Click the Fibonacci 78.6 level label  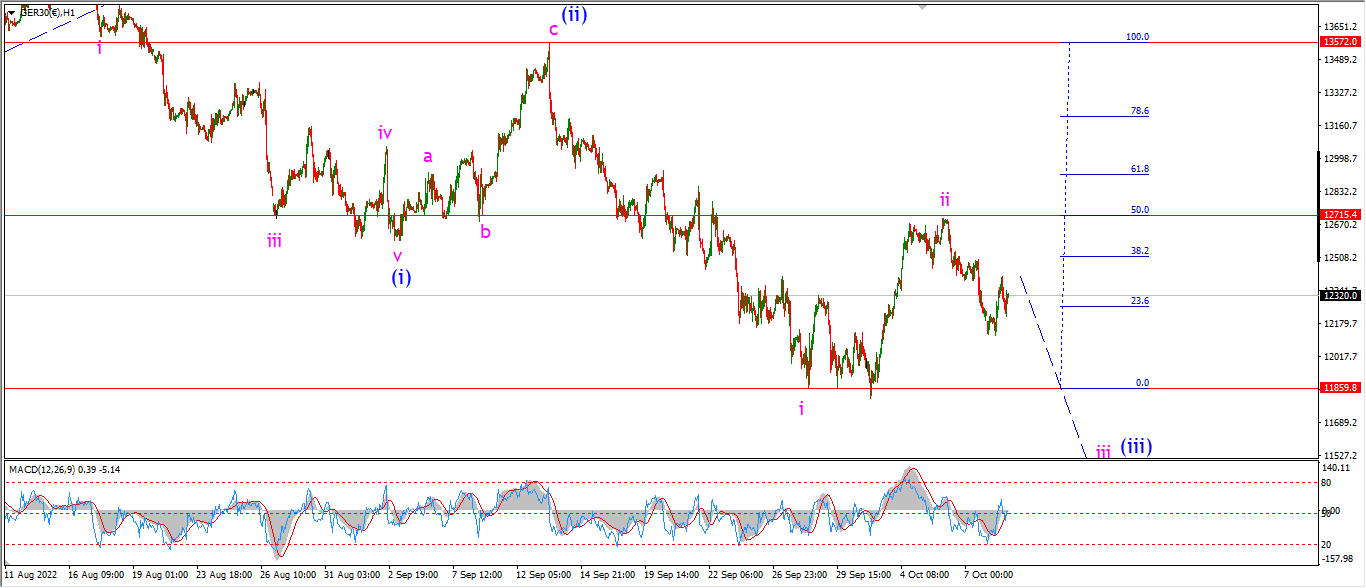[x=1139, y=111]
